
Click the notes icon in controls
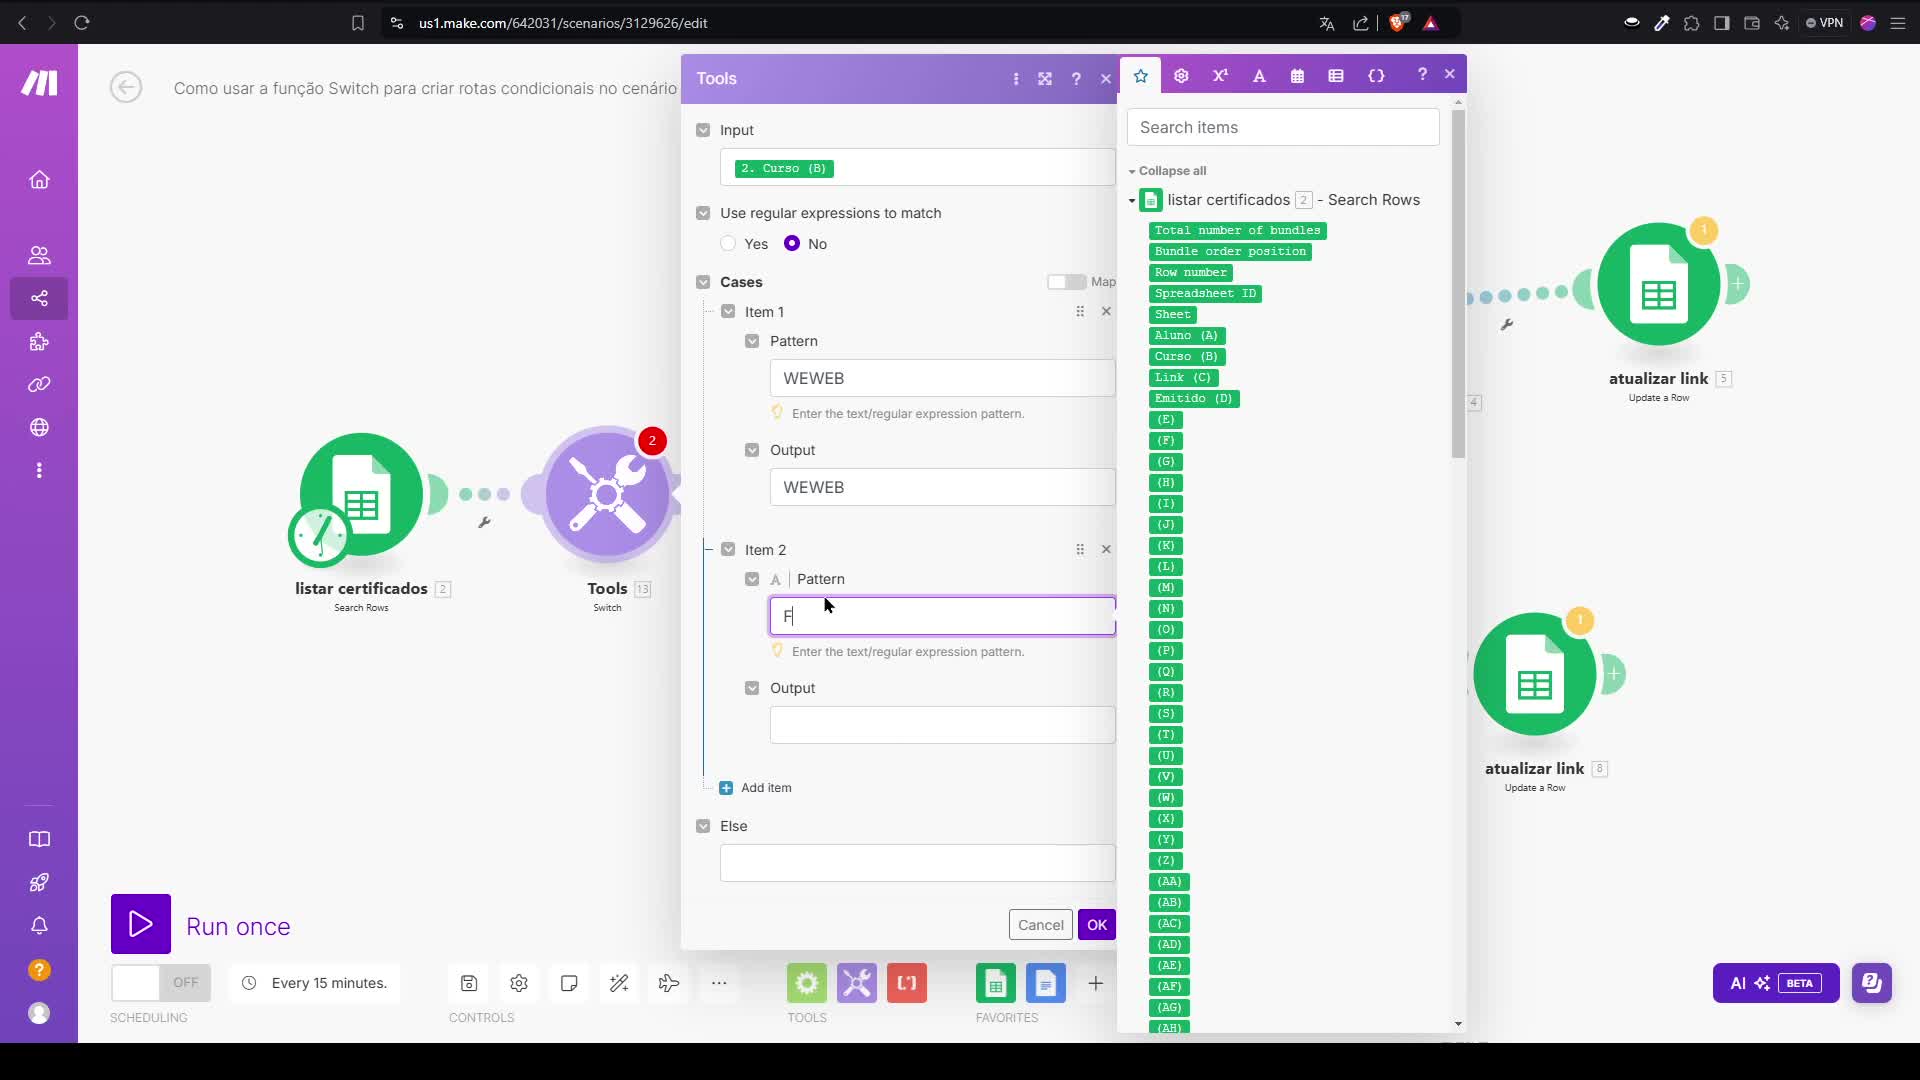569,984
